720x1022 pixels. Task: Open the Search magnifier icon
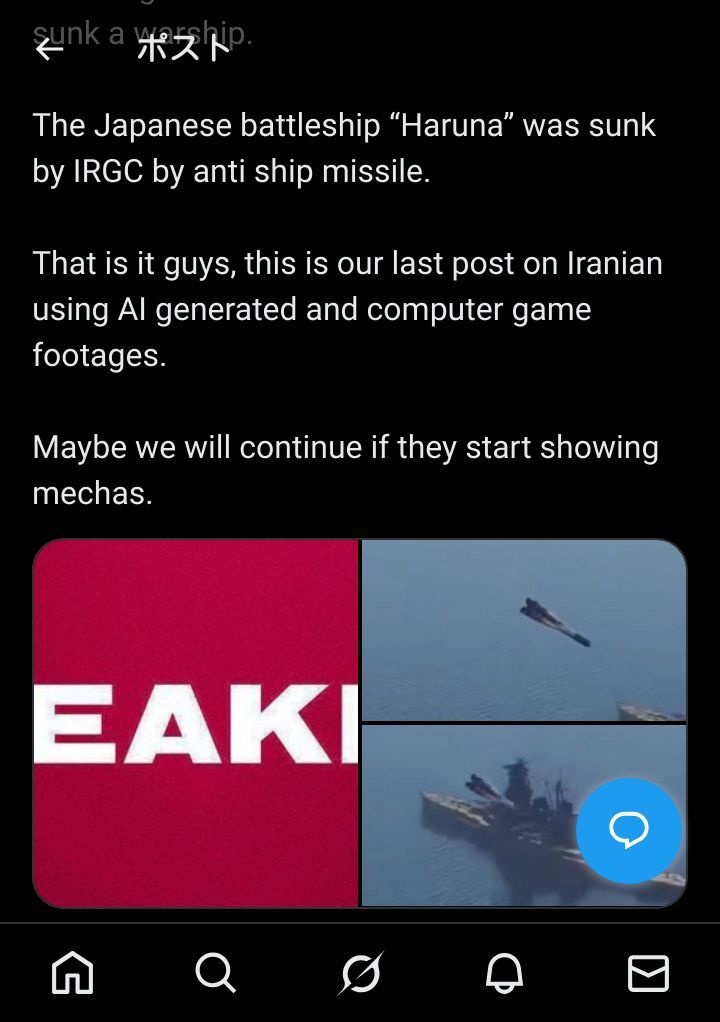(x=216, y=972)
